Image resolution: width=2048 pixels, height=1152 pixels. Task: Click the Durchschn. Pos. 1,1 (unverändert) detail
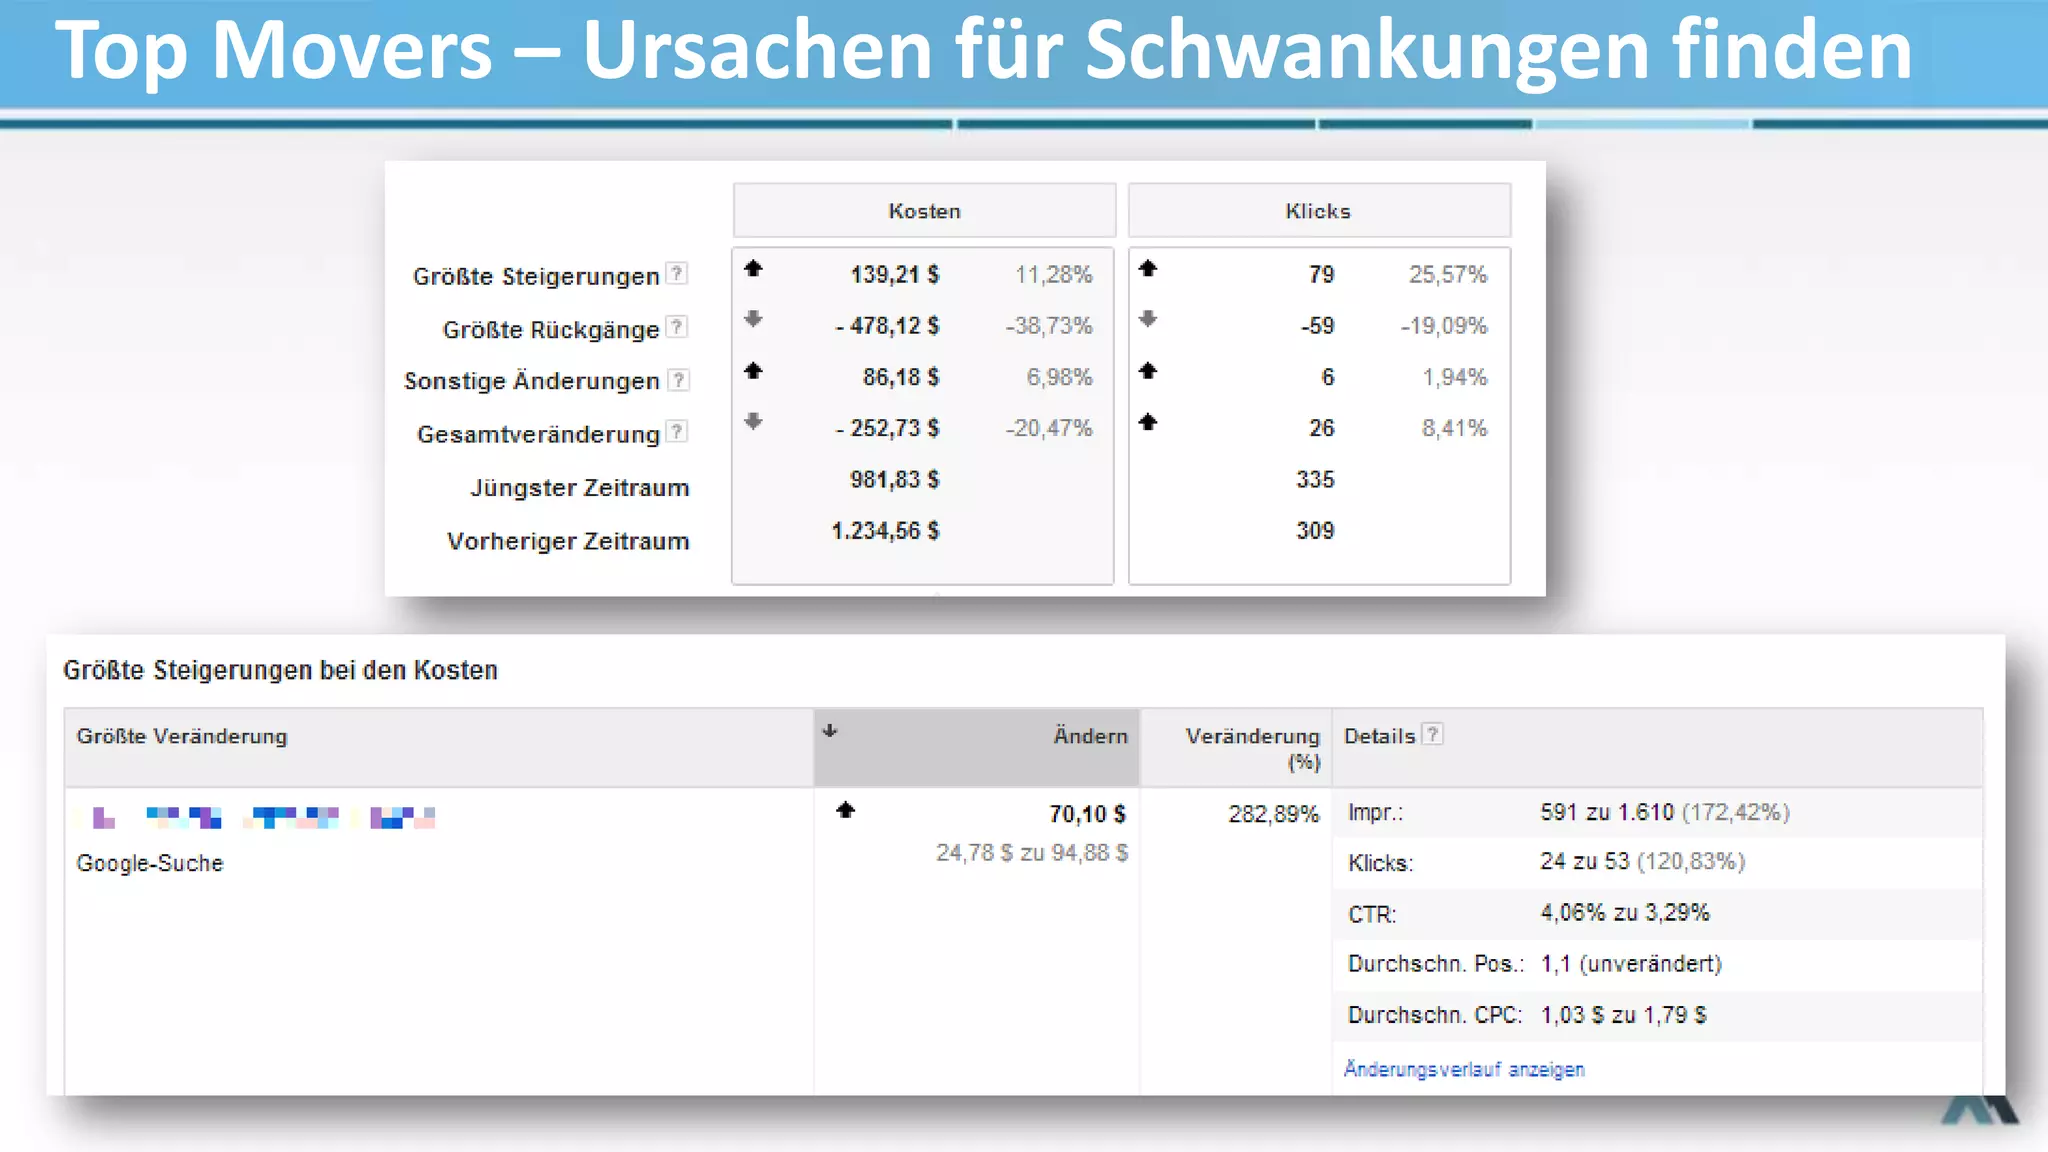(1657, 964)
